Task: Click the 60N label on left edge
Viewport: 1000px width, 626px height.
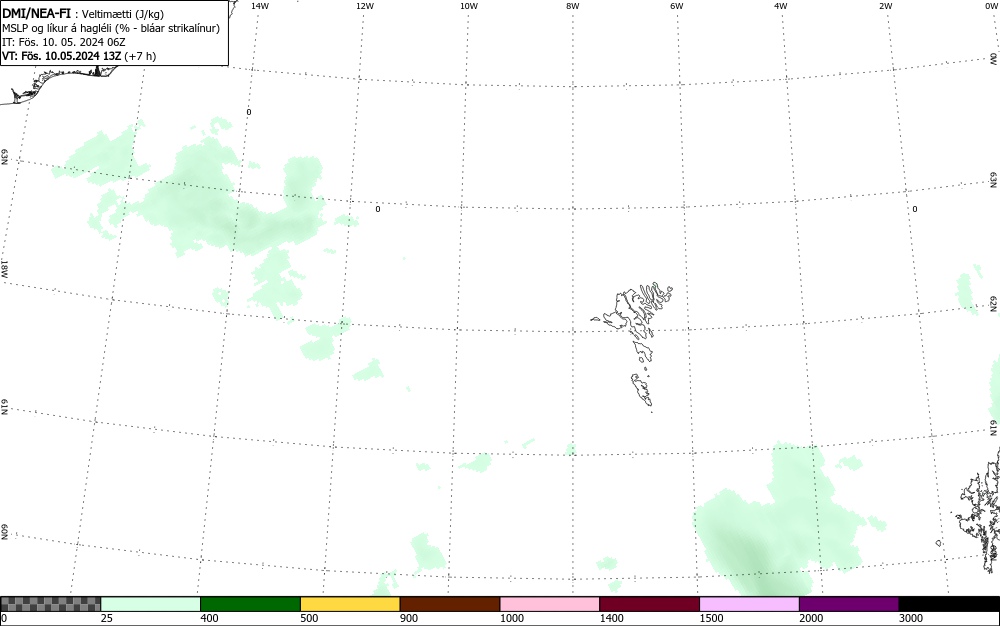Action: coord(4,532)
